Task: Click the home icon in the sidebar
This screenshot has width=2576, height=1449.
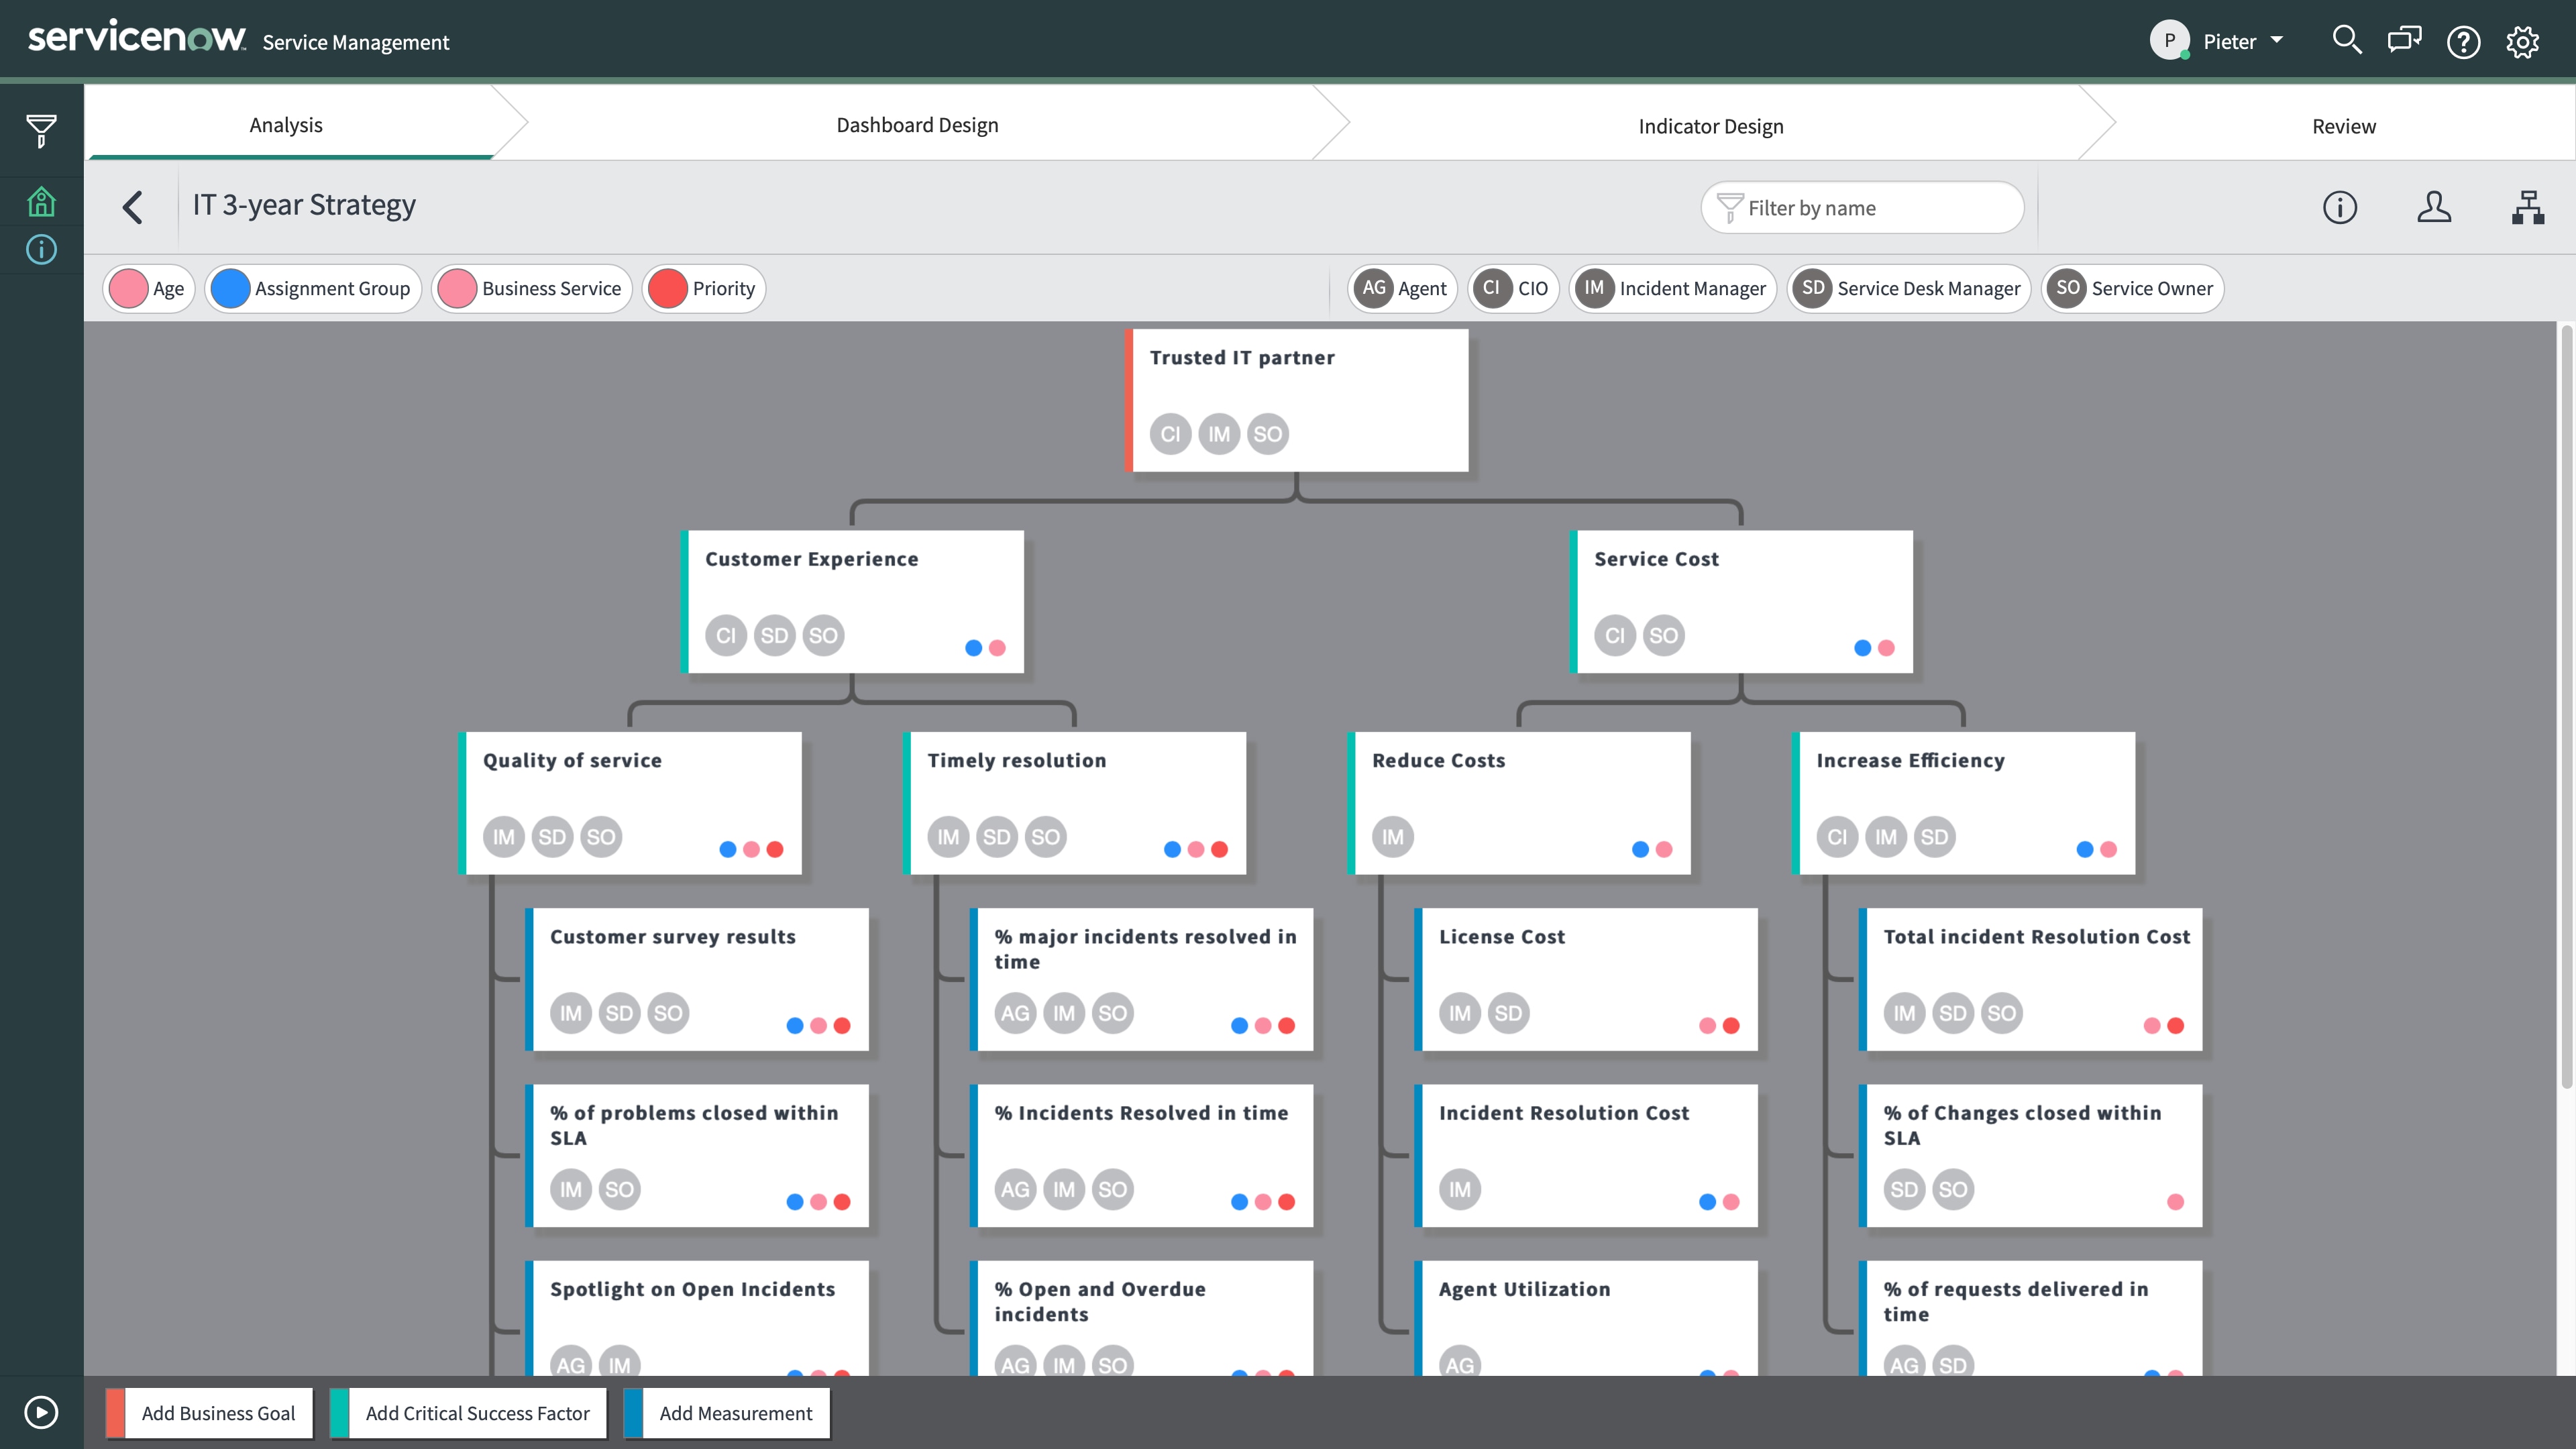Action: coord(41,201)
